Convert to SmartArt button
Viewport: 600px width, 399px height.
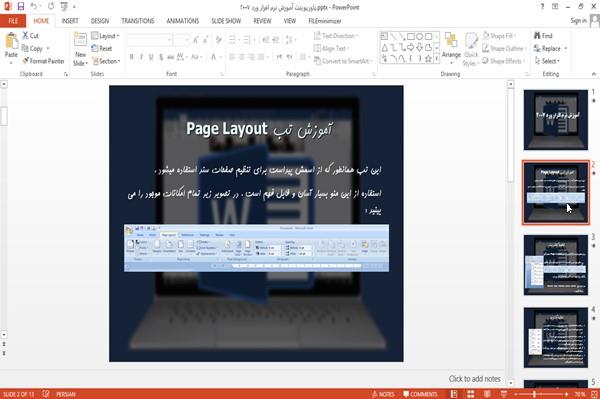342,61
